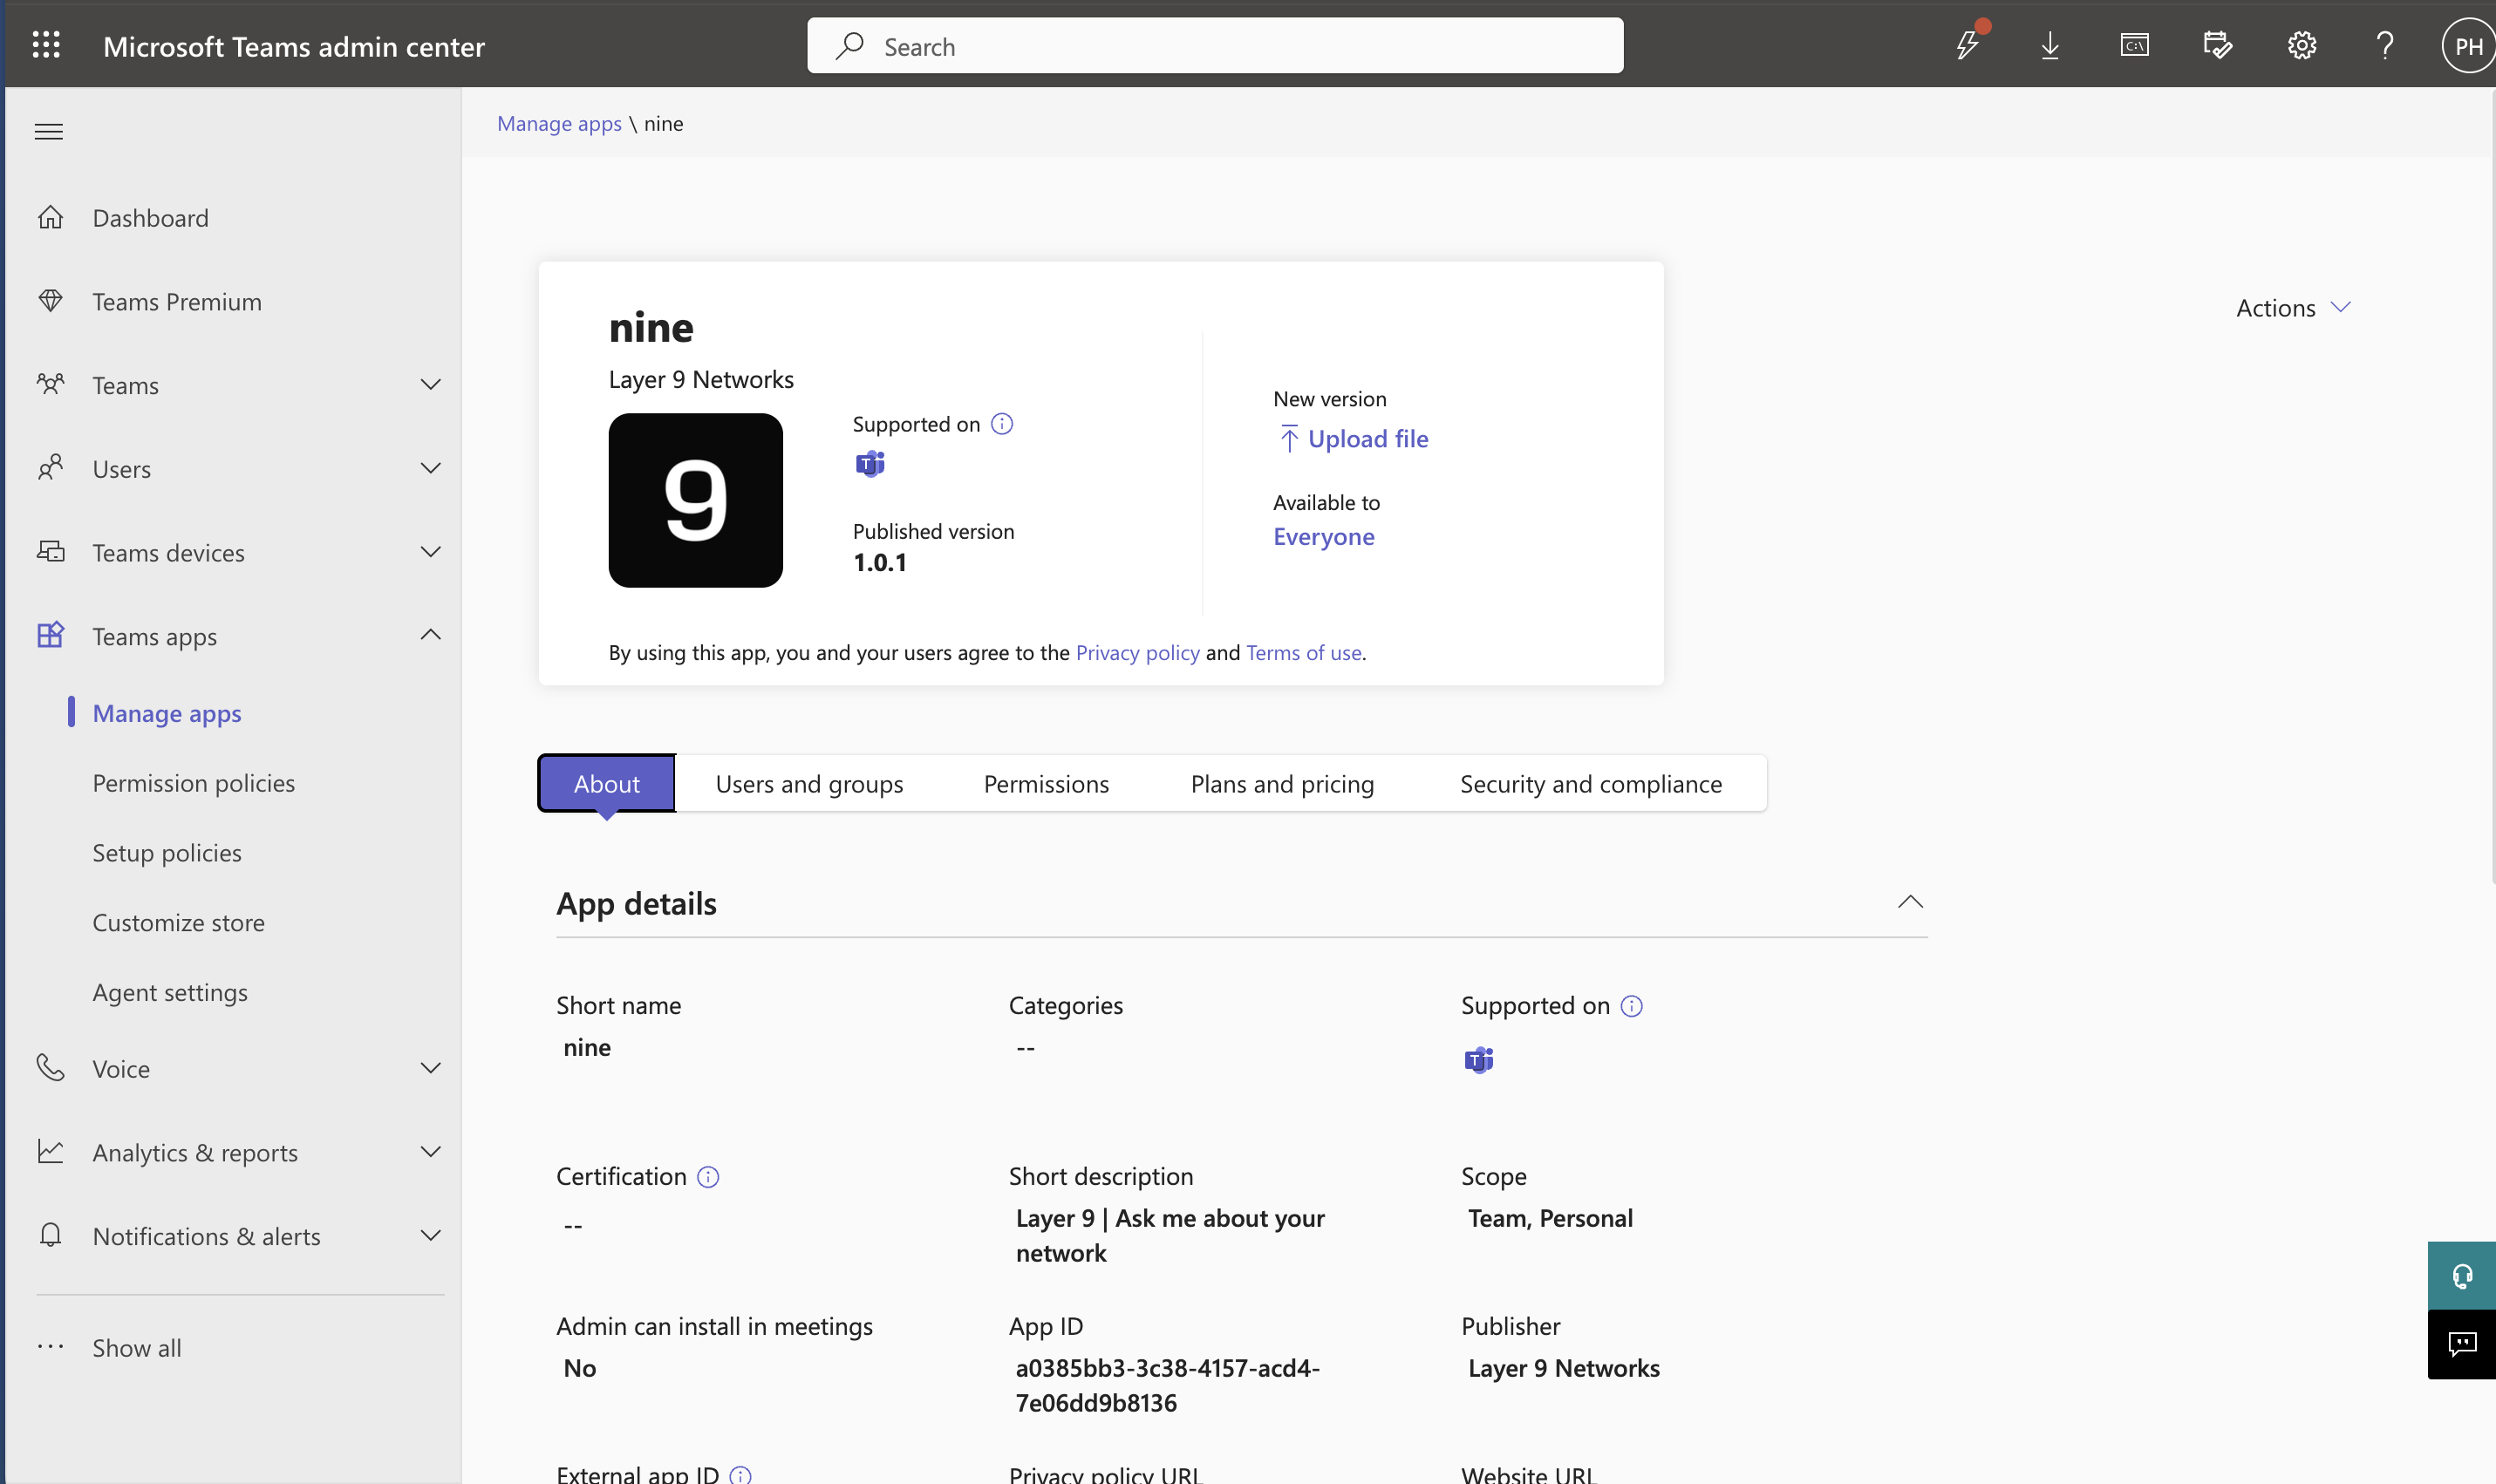
Task: Open the downloads arrow icon
Action: point(2050,45)
